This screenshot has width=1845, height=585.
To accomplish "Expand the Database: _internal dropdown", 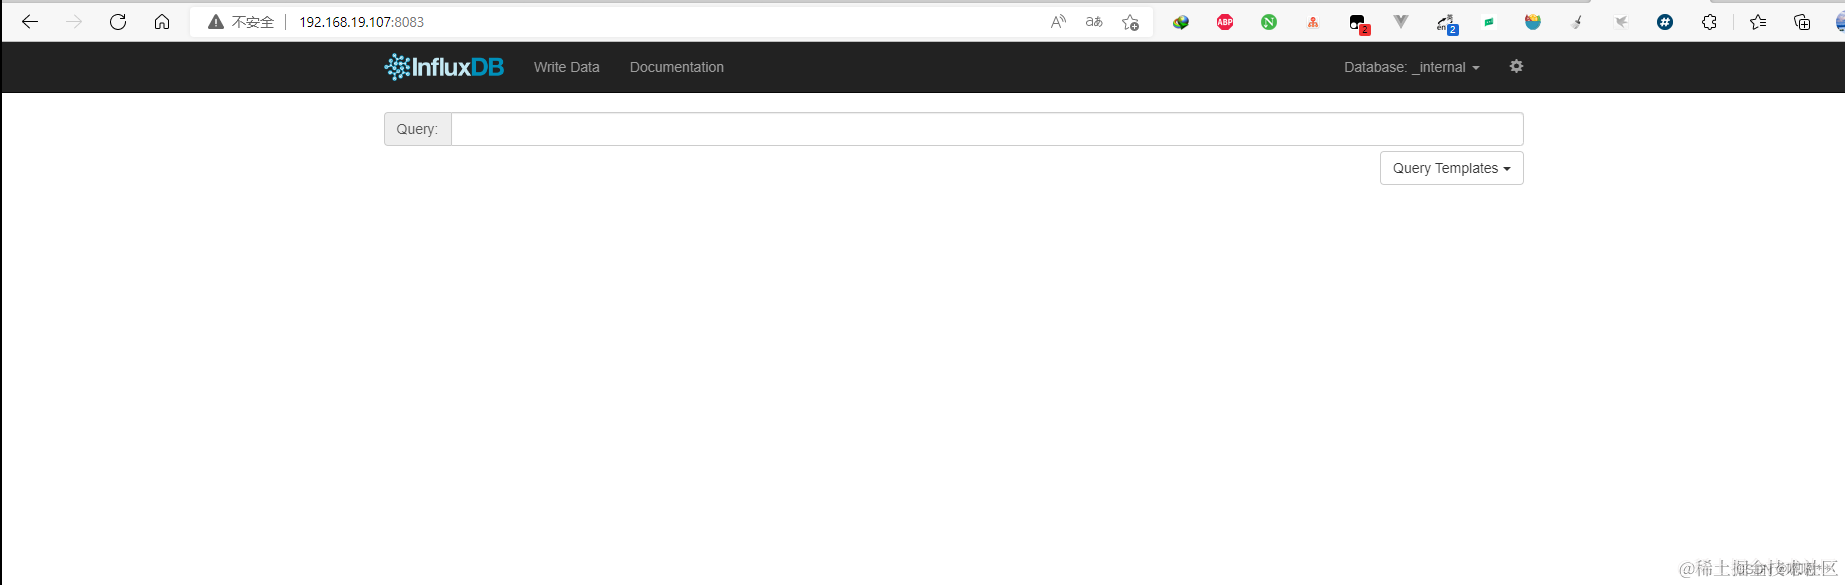I will point(1411,67).
